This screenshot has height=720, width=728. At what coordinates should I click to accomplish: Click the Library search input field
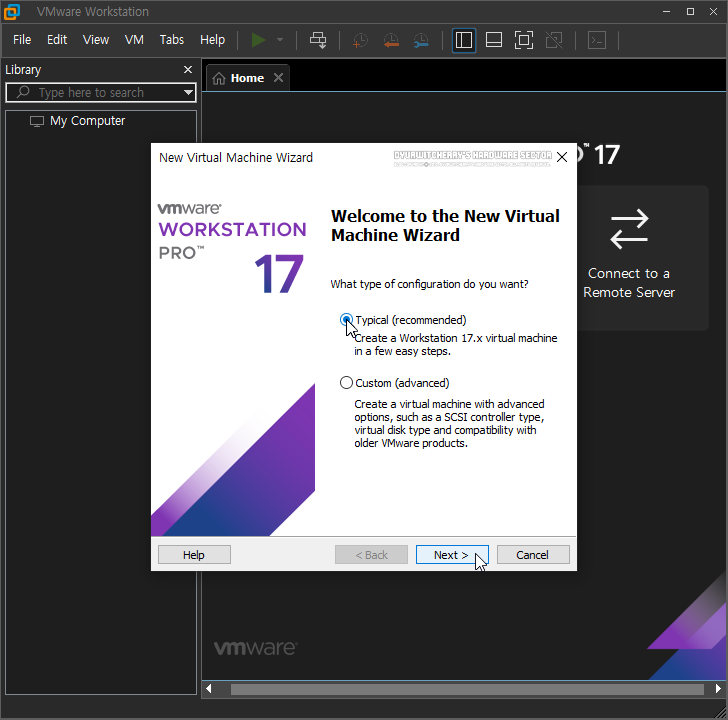pyautogui.click(x=101, y=92)
